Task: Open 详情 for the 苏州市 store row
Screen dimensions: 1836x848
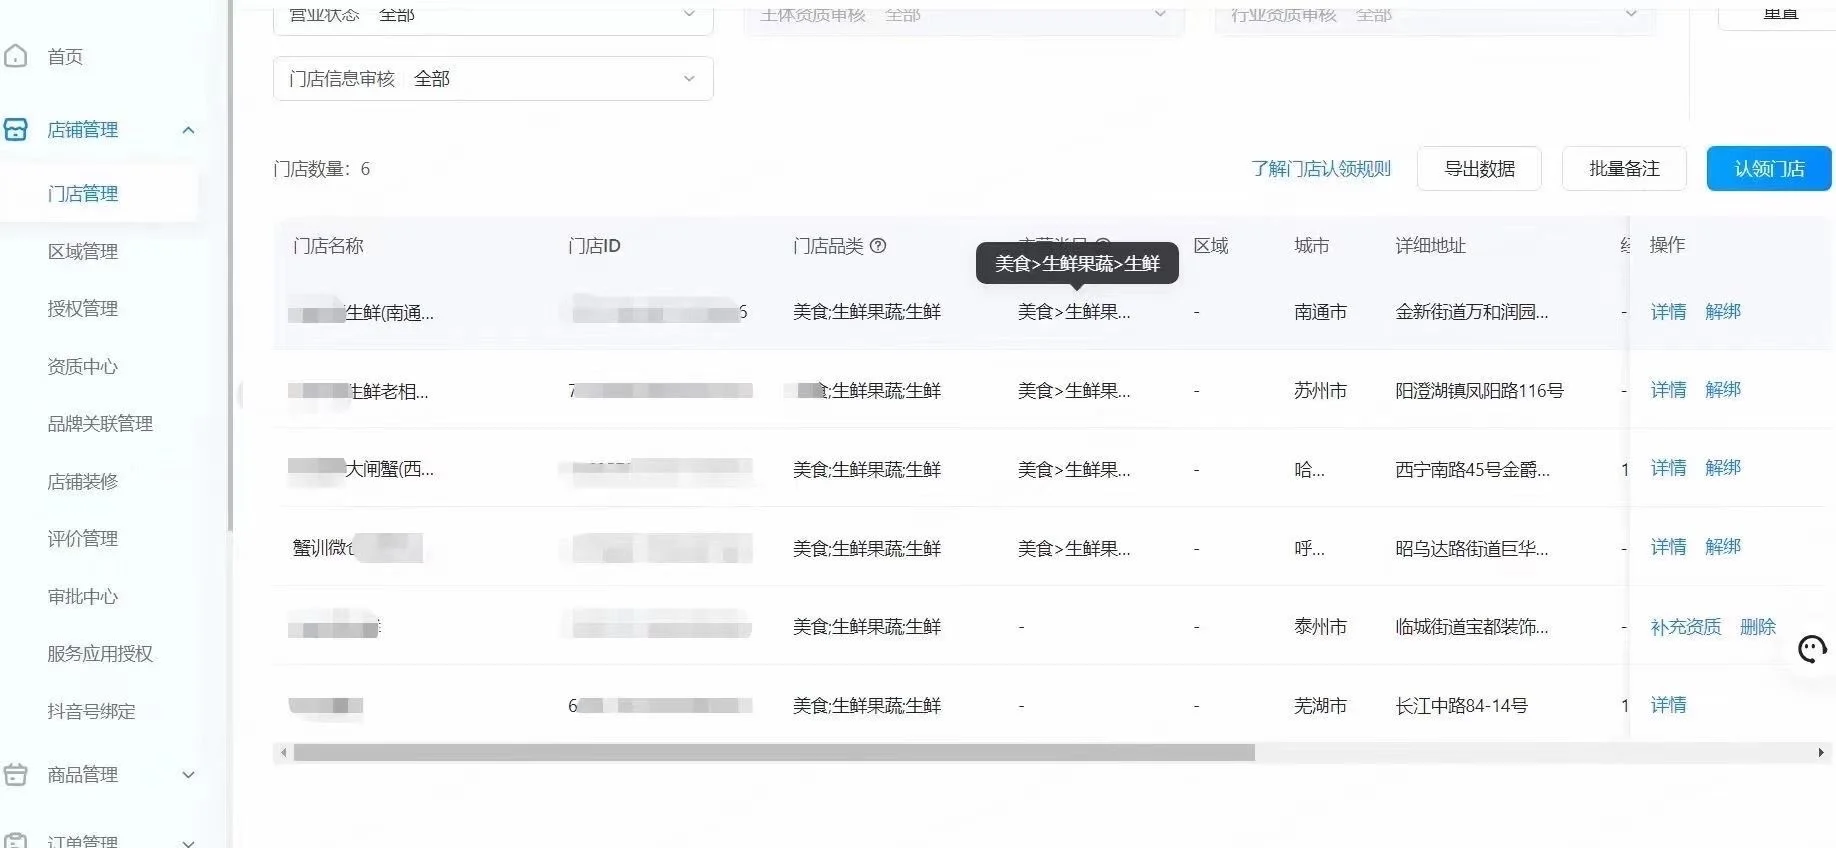Action: (x=1668, y=390)
